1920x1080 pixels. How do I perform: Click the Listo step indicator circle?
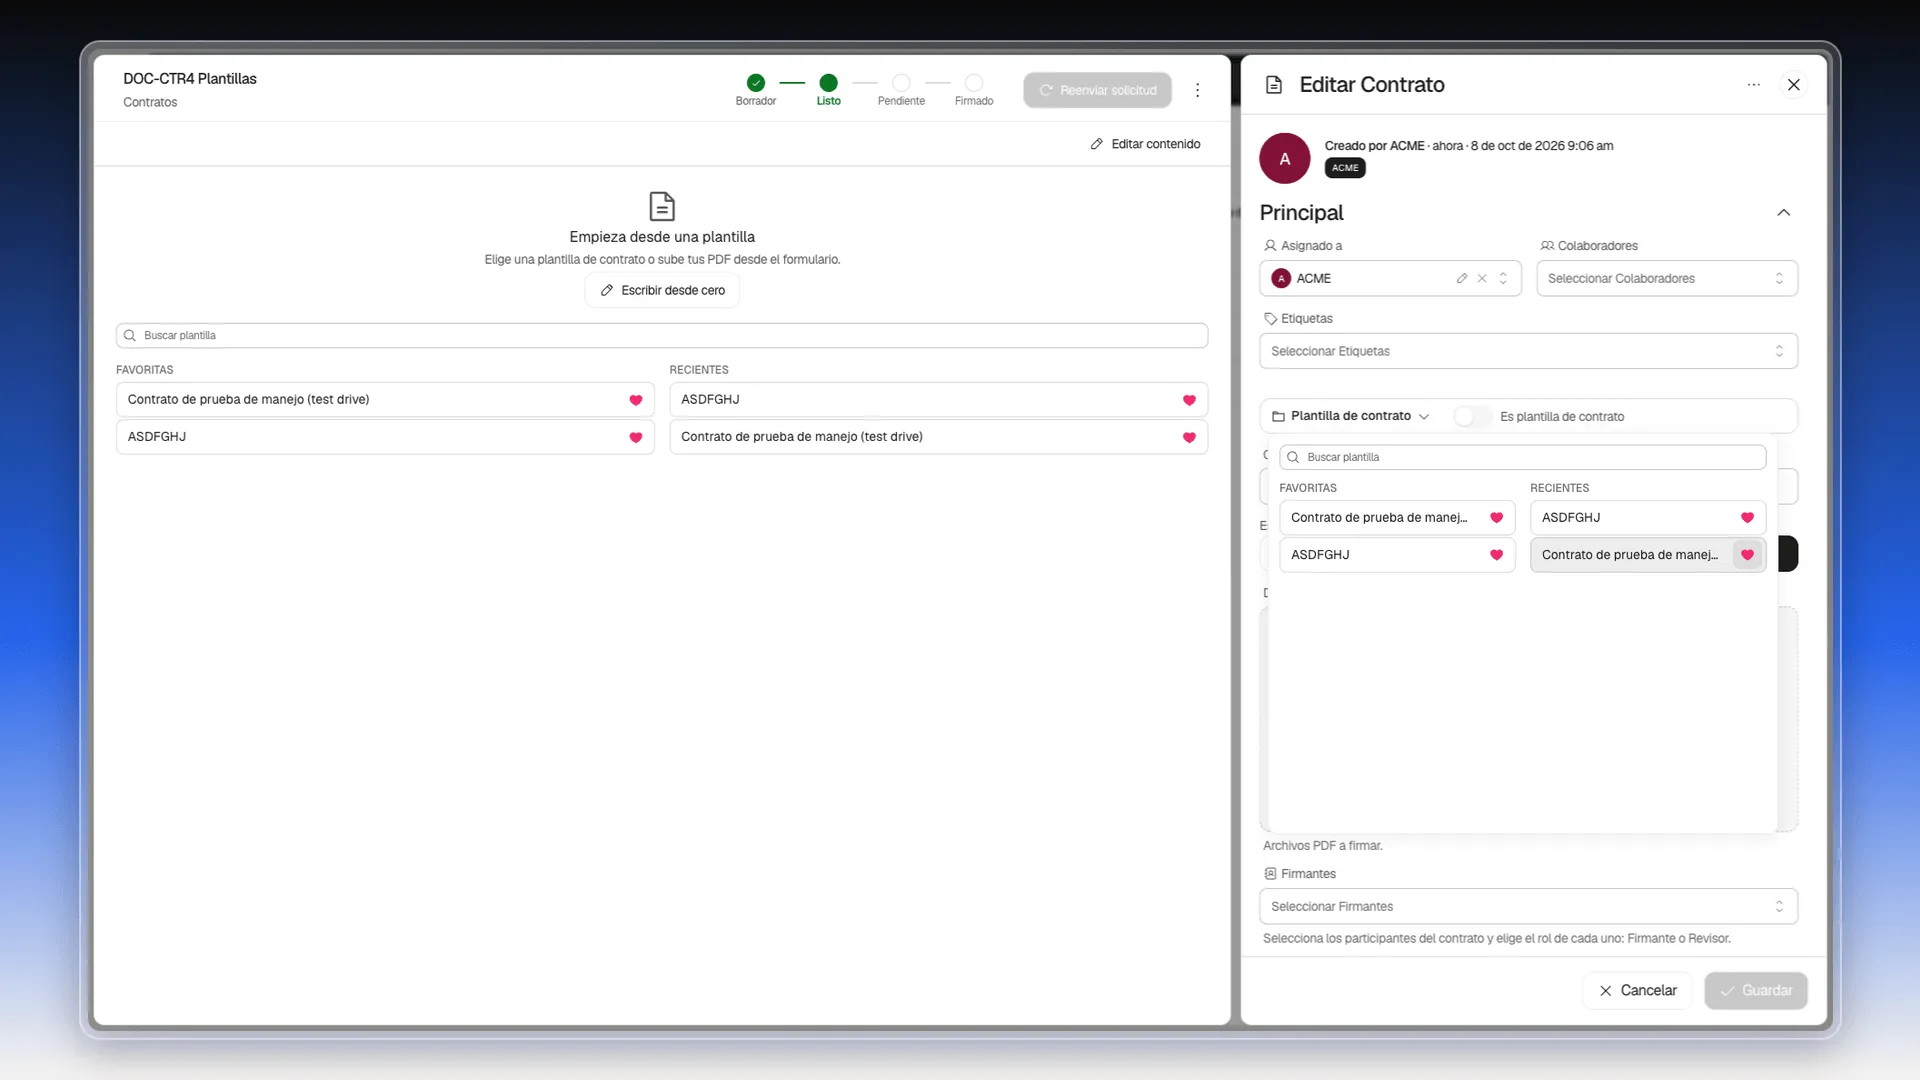[828, 83]
